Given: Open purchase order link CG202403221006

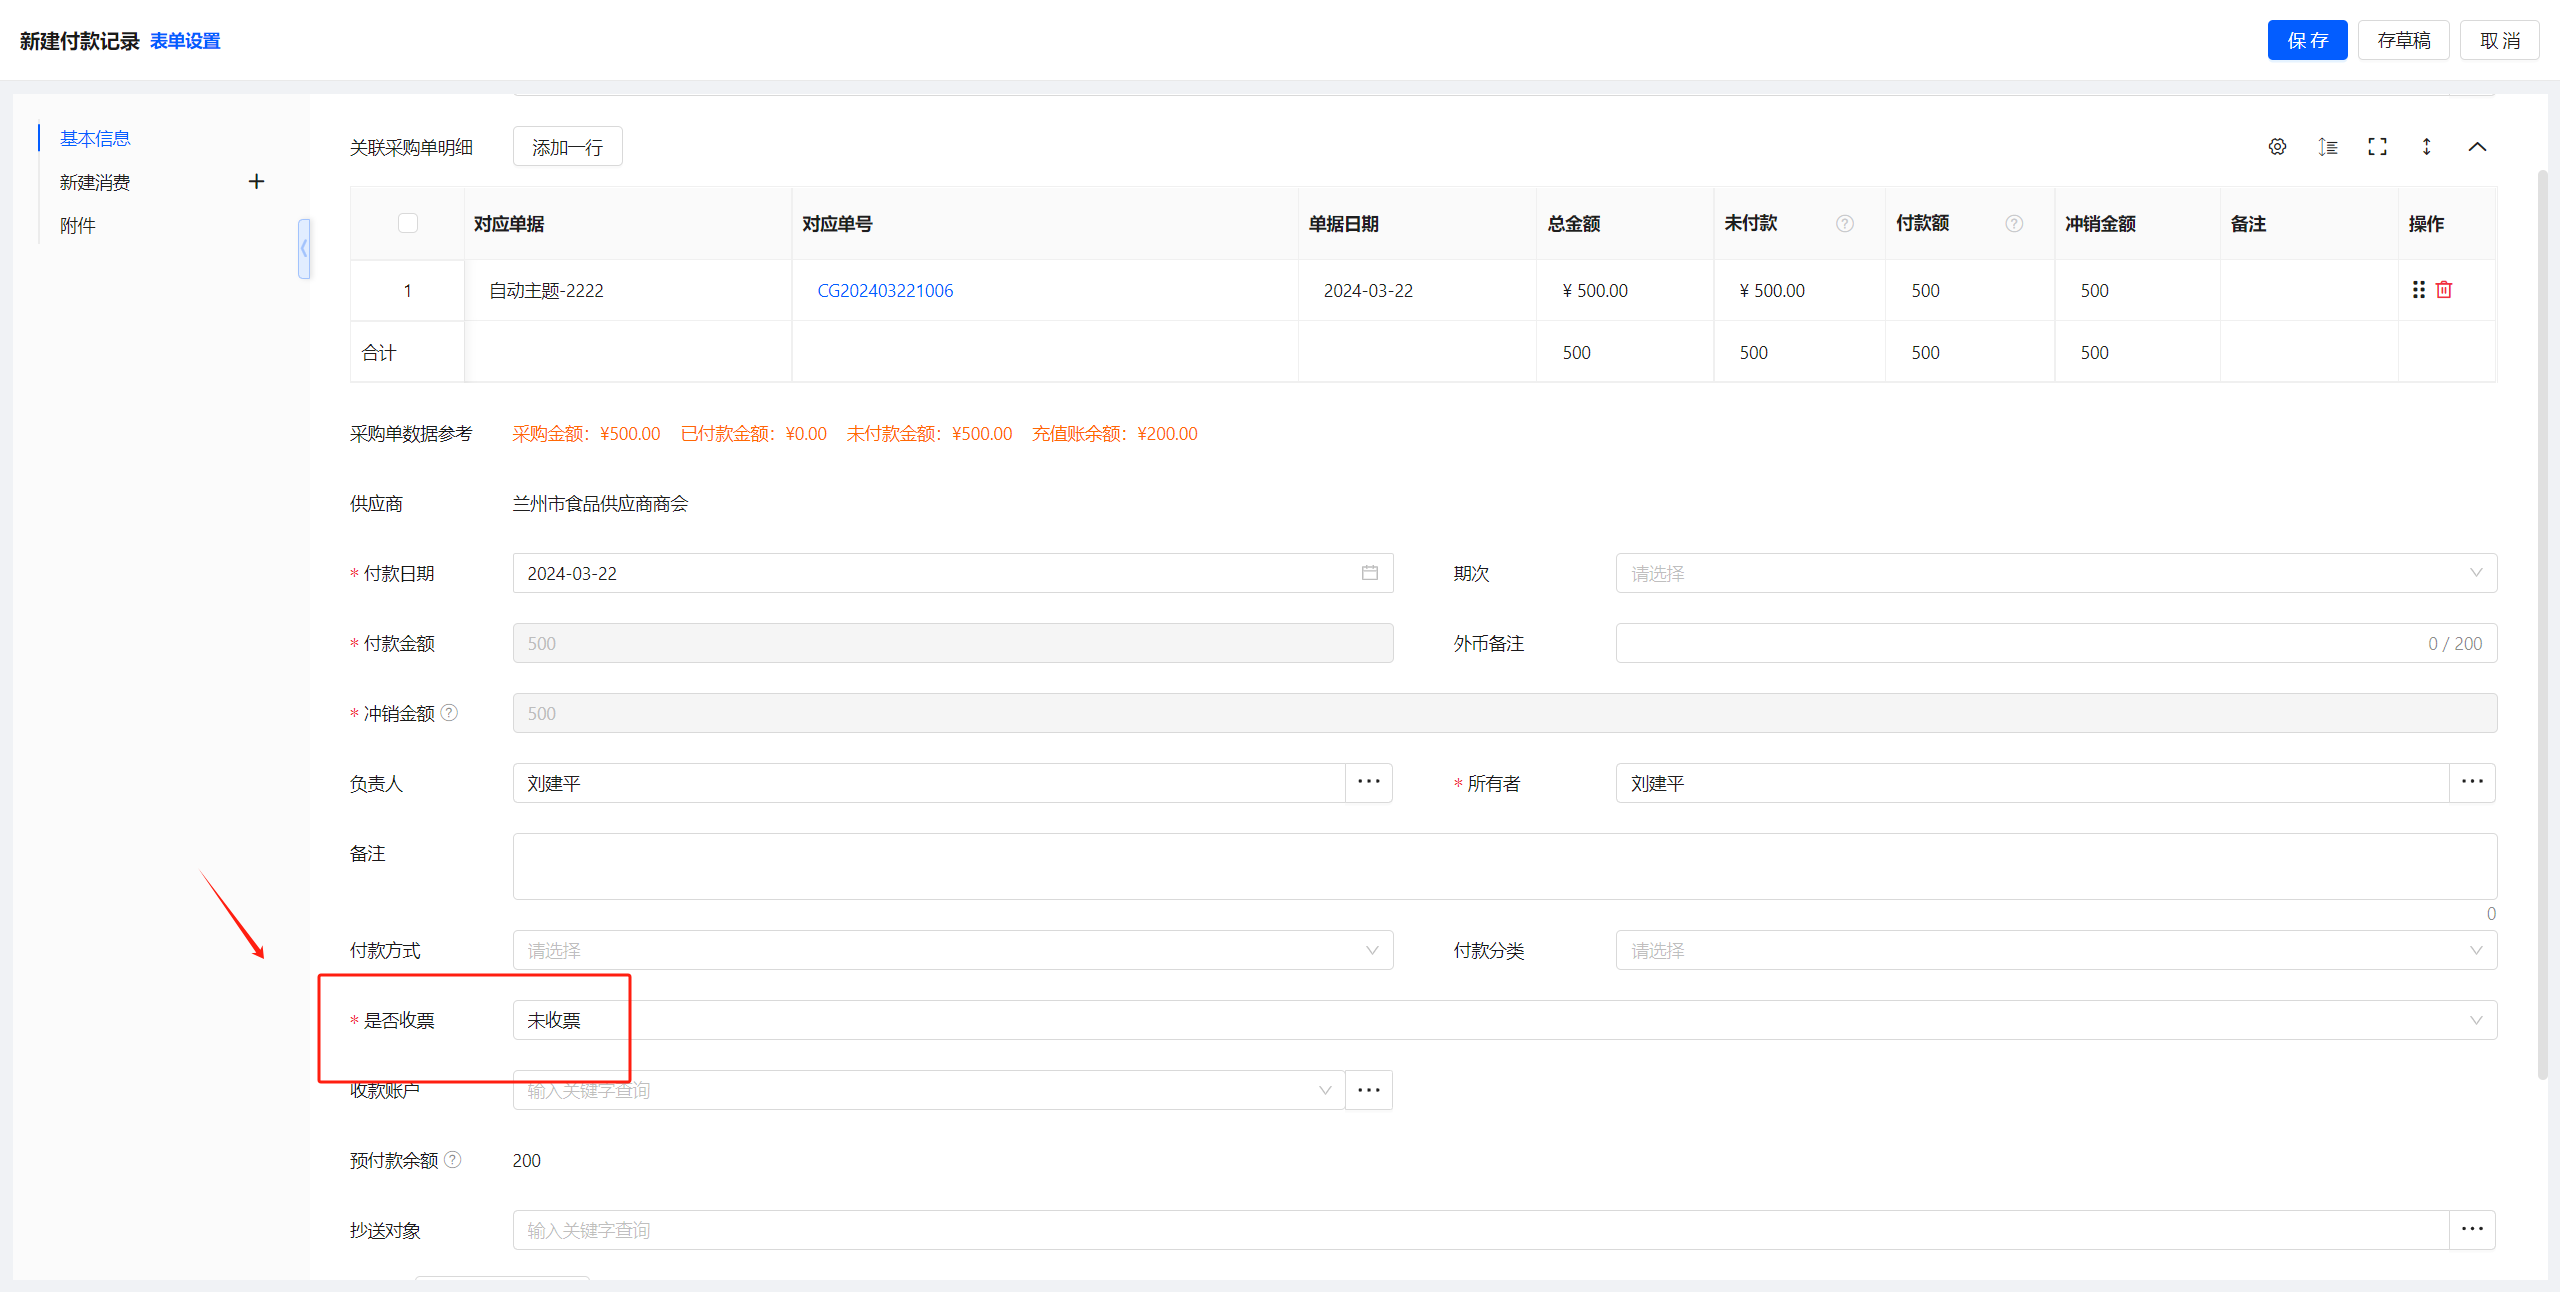Looking at the screenshot, I should click(885, 291).
